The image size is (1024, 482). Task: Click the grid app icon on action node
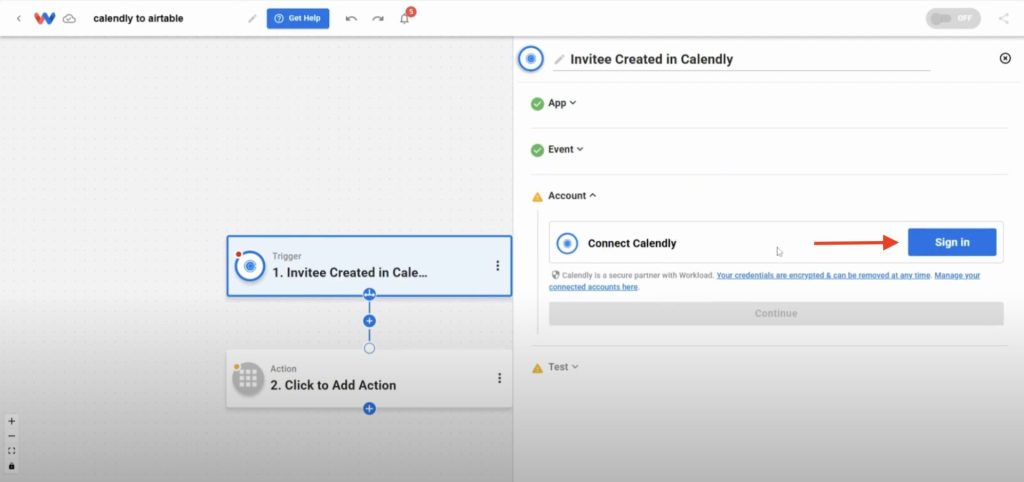click(248, 379)
